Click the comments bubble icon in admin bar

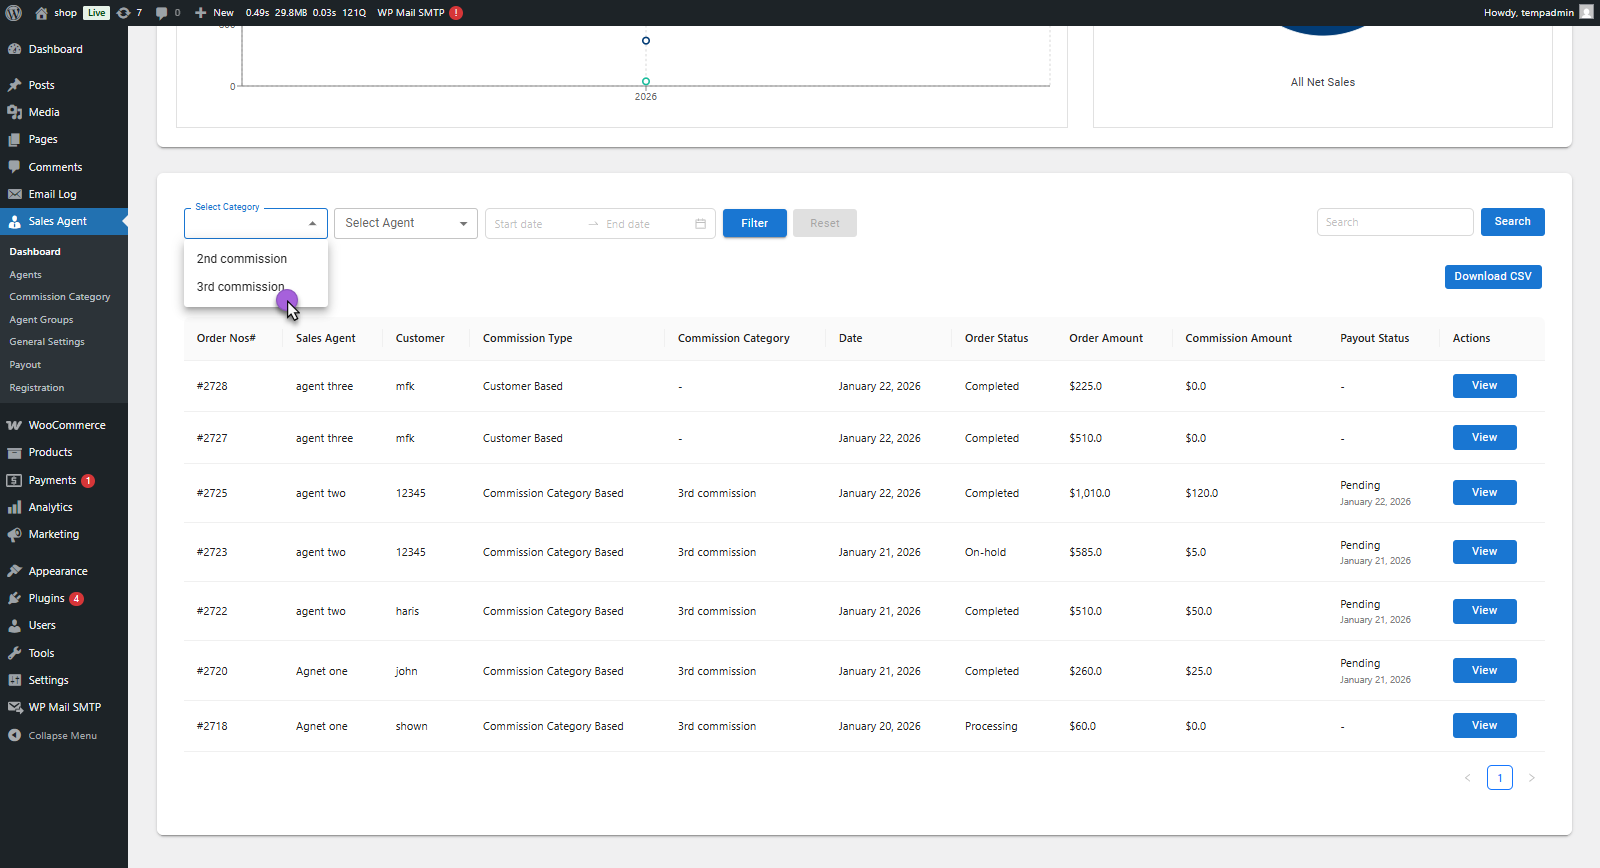162,13
